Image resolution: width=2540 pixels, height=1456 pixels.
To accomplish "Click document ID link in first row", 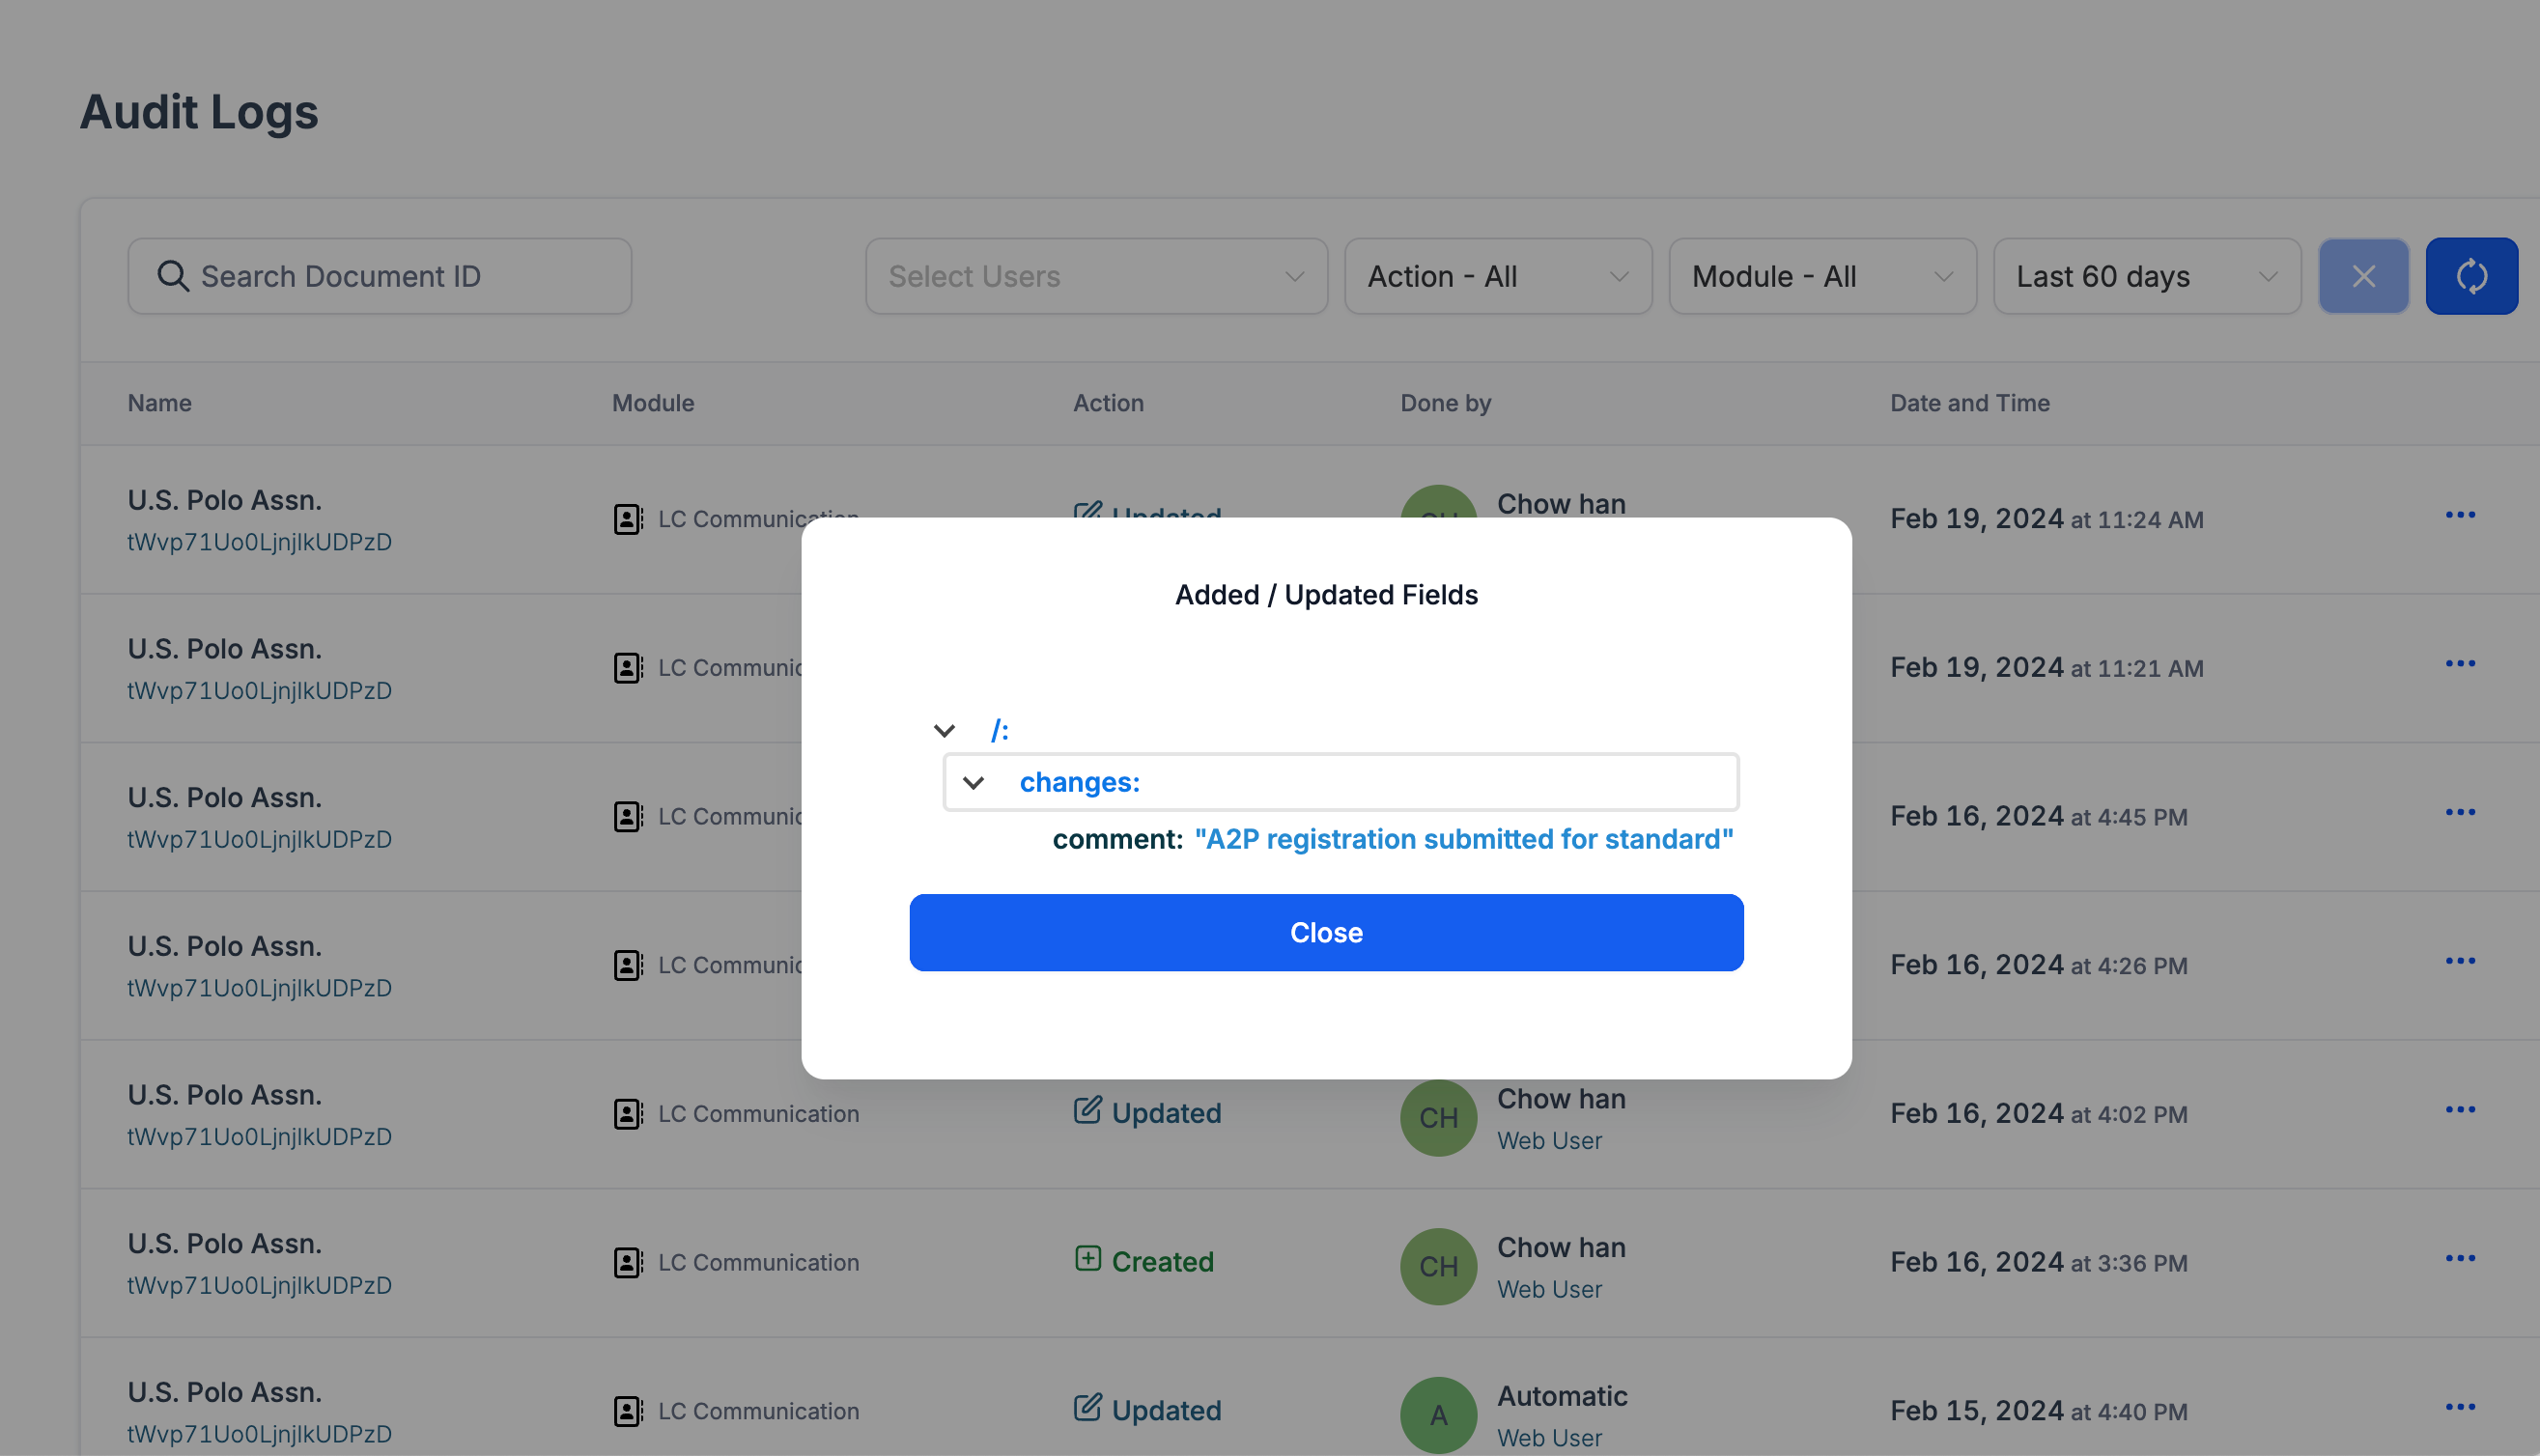I will coord(259,542).
